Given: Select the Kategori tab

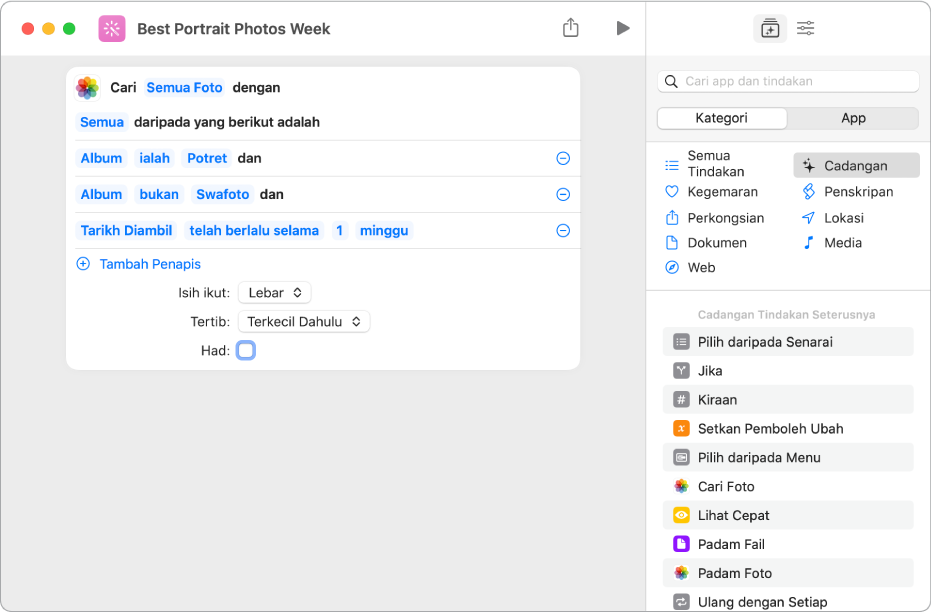Looking at the screenshot, I should [722, 118].
